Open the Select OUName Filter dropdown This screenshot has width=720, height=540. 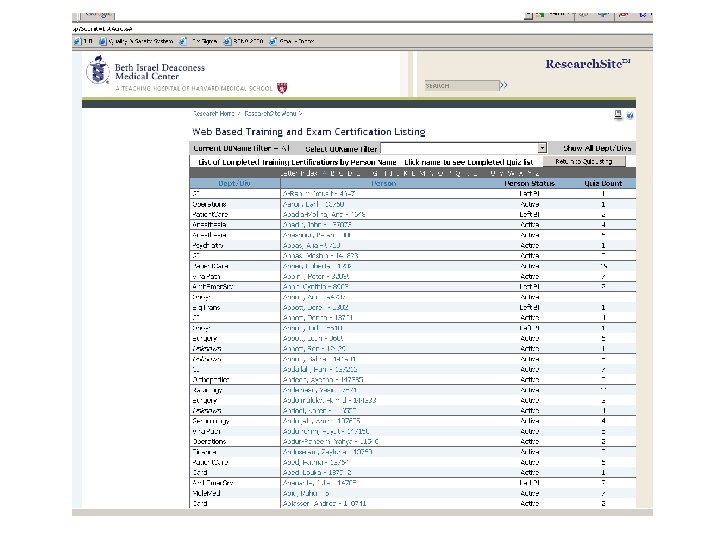(463, 148)
